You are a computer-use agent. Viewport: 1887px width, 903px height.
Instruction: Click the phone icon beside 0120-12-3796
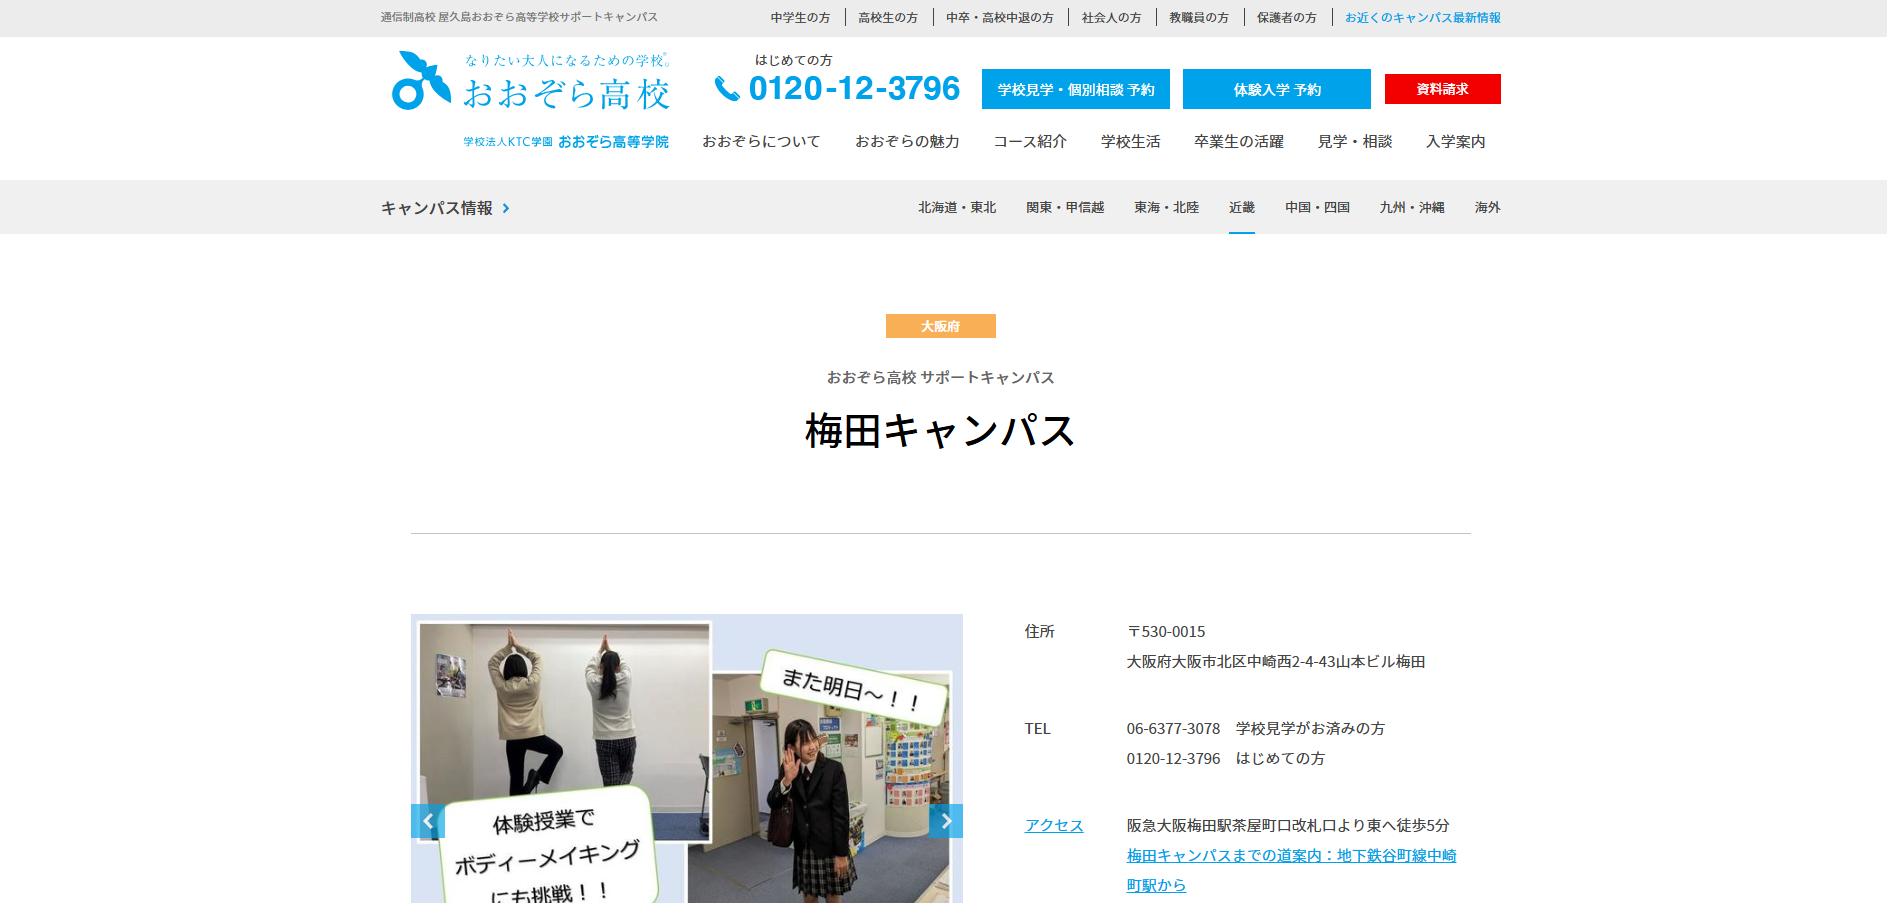[727, 89]
